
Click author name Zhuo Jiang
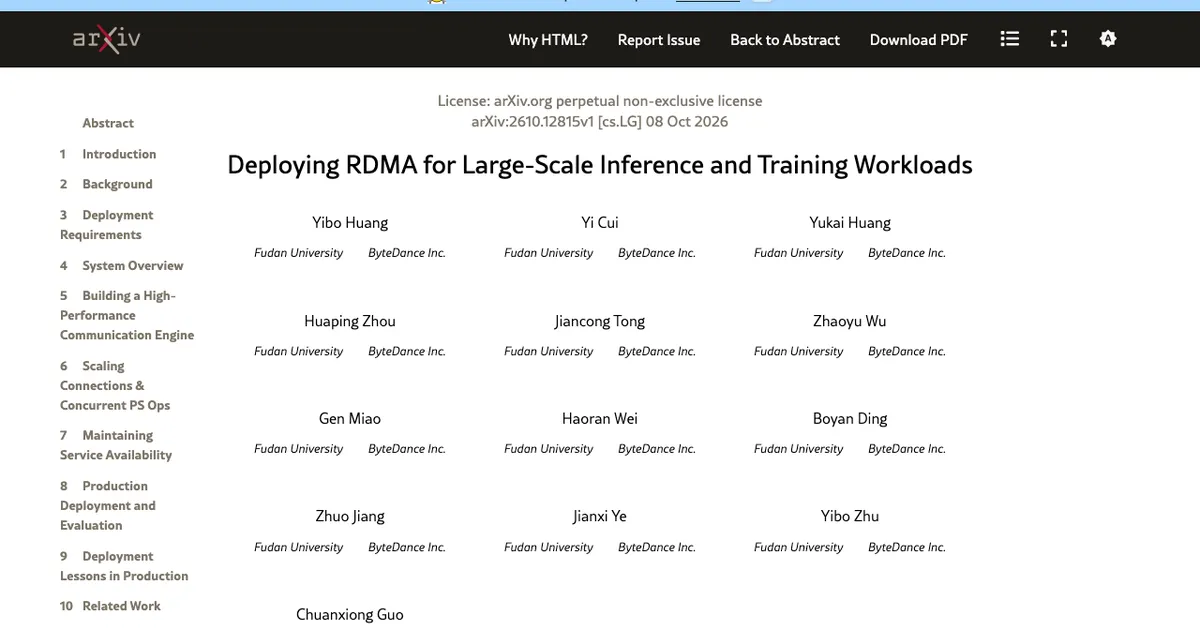350,517
